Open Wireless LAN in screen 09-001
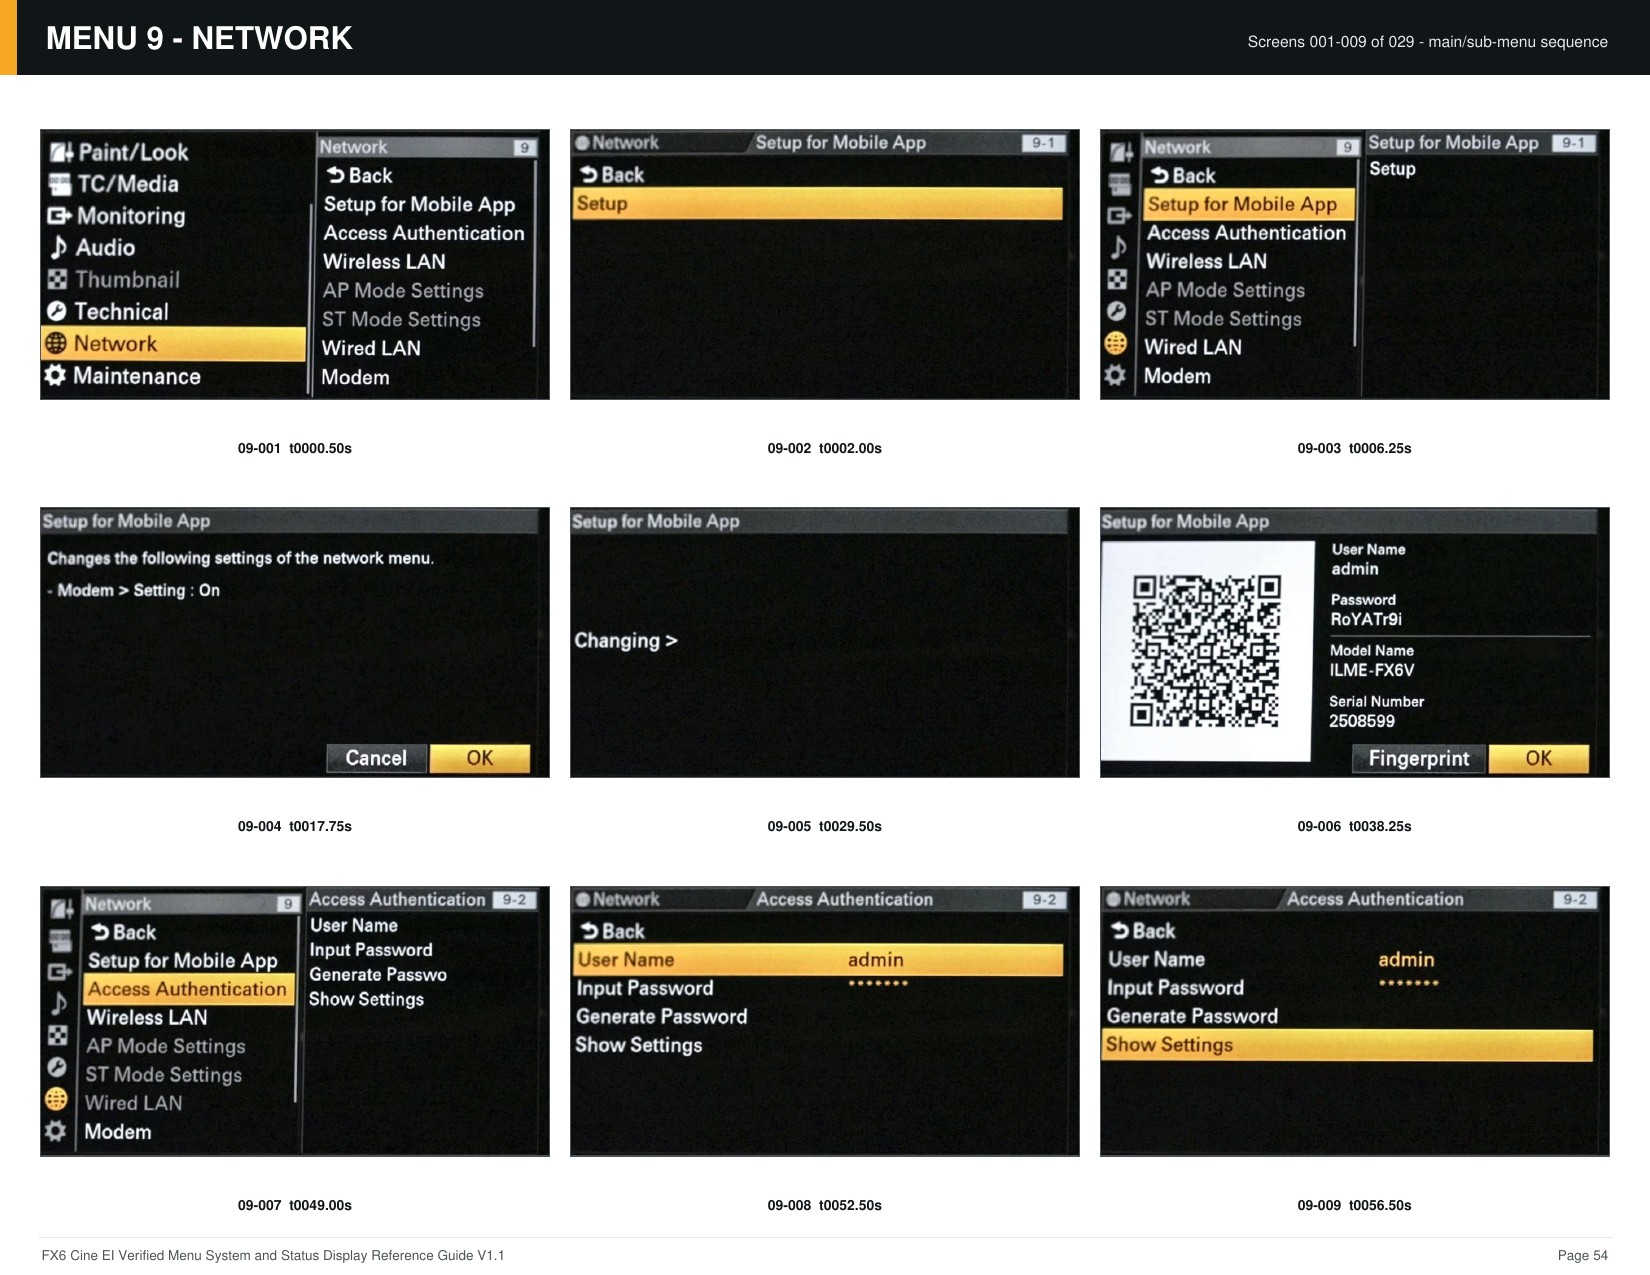Screen dimensions: 1650x1275 point(384,262)
